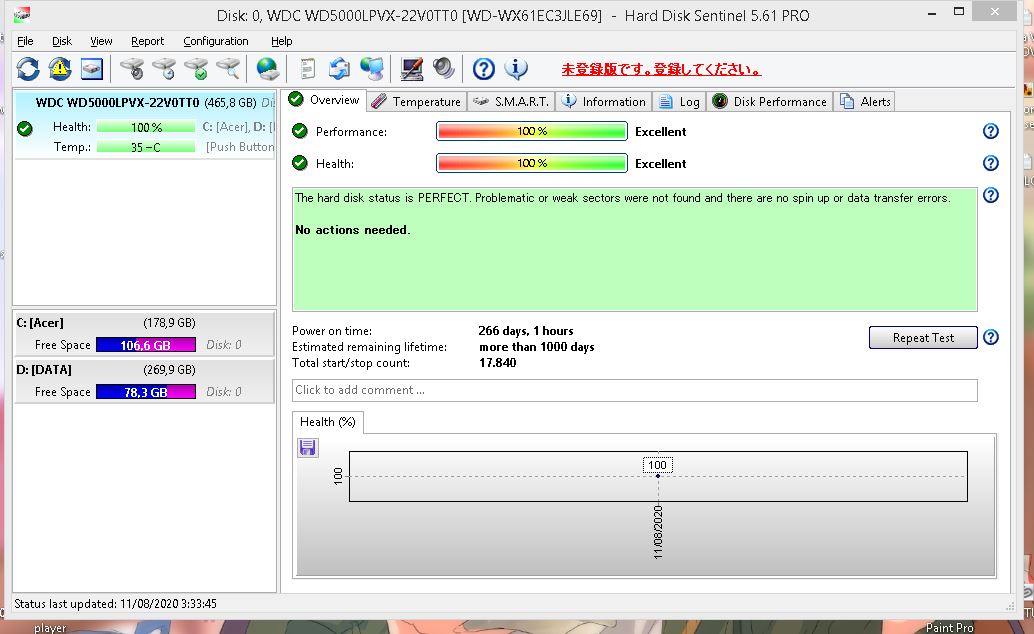Click the red Japanese registration link

coord(661,69)
